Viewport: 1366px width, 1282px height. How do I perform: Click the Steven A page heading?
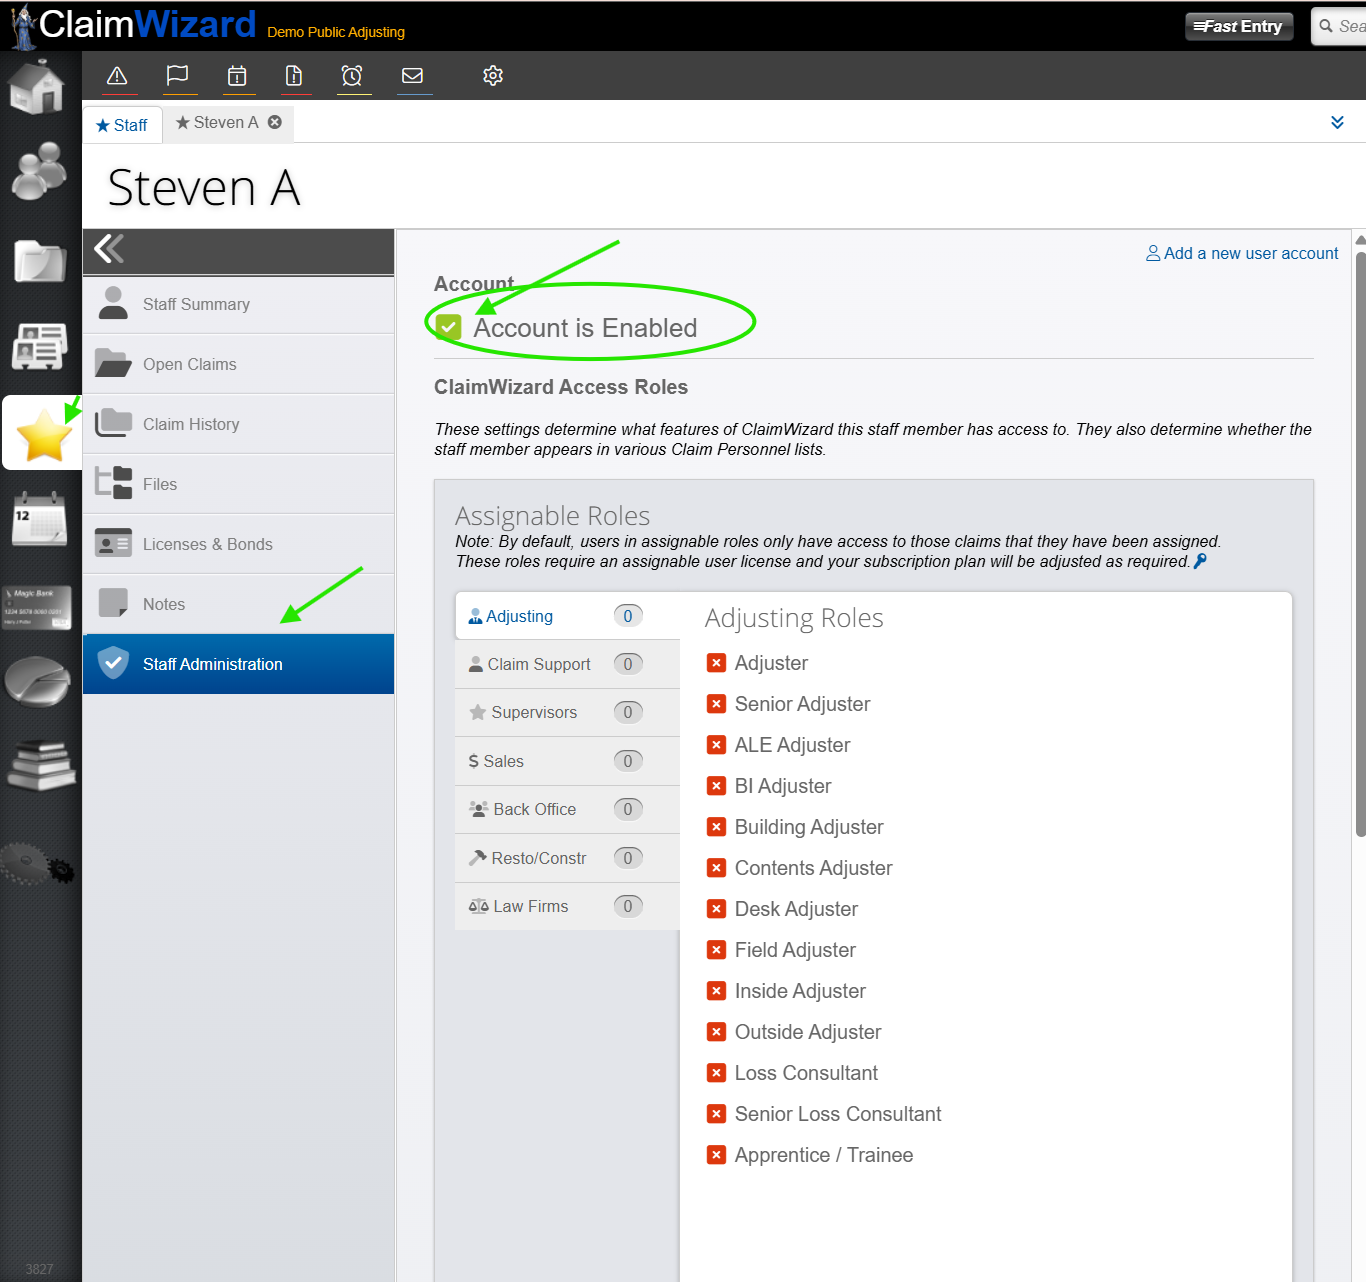pyautogui.click(x=204, y=188)
